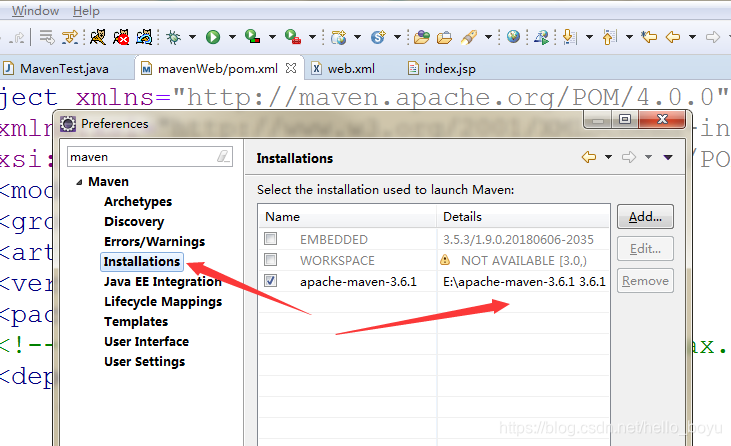The height and width of the screenshot is (446, 731).
Task: Select Installations preference page
Action: (x=142, y=261)
